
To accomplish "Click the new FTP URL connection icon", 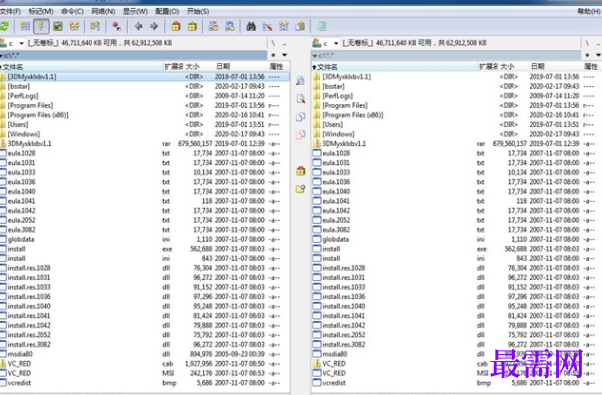I will (230, 26).
